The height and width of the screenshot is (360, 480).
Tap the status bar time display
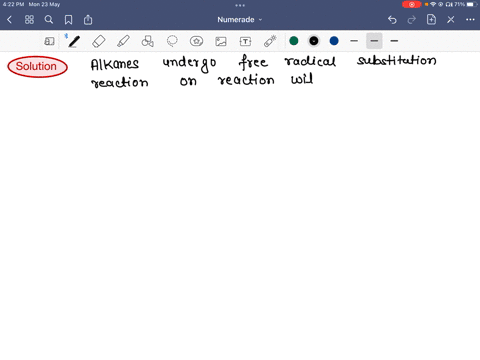pyautogui.click(x=13, y=4)
